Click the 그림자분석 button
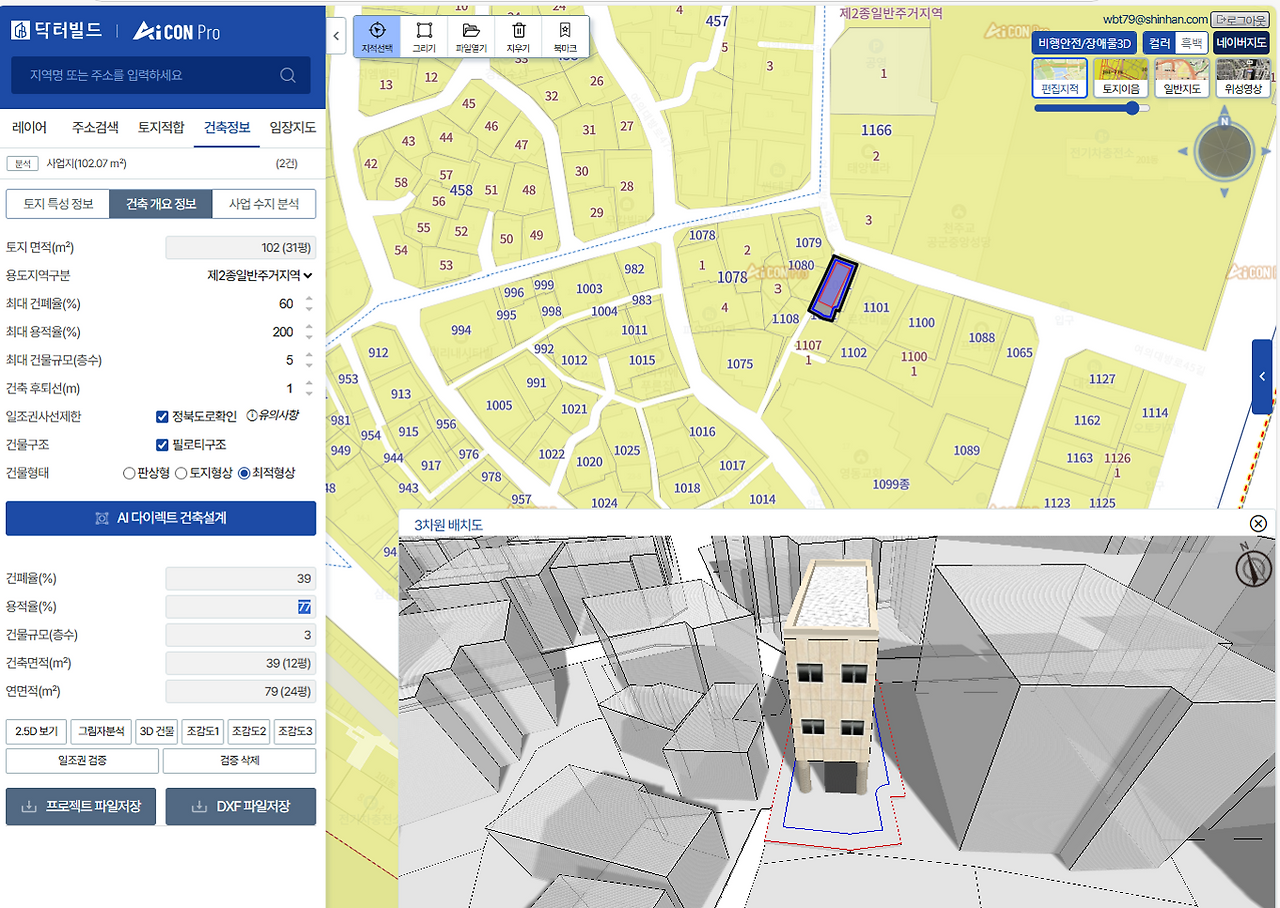Viewport: 1280px width, 908px height. coord(101,731)
